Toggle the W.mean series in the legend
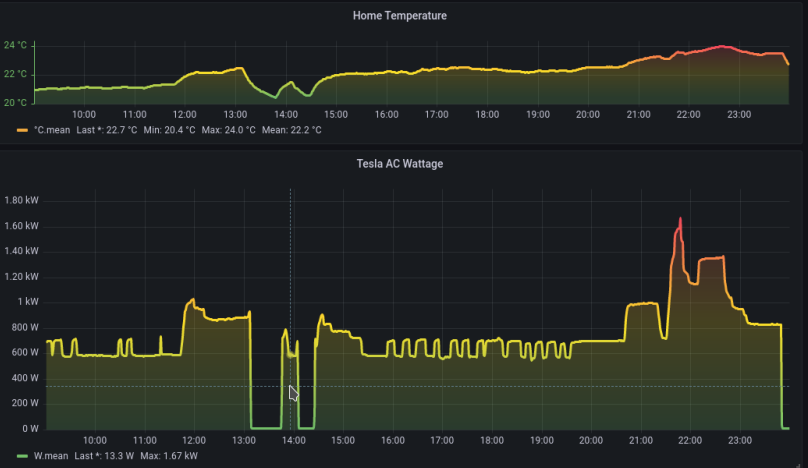Screen dimensions: 808x468 click(51, 456)
